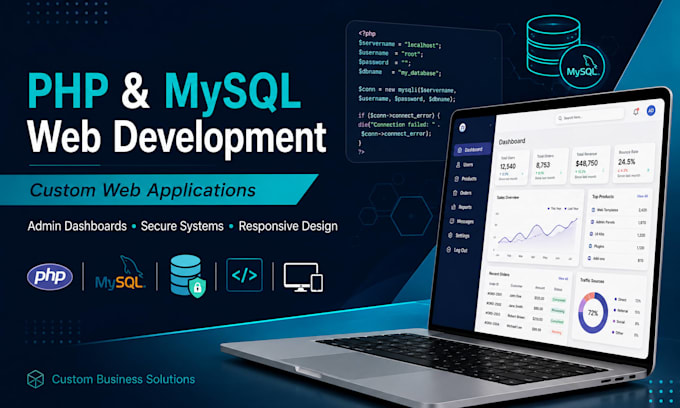The width and height of the screenshot is (680, 408).
Task: Click the Secure Systems text
Action: 182,226
